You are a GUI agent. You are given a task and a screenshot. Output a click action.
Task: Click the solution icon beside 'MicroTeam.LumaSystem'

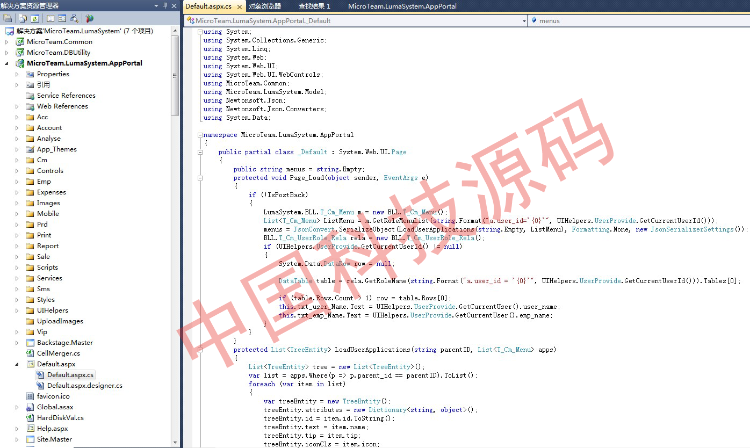click(x=10, y=31)
